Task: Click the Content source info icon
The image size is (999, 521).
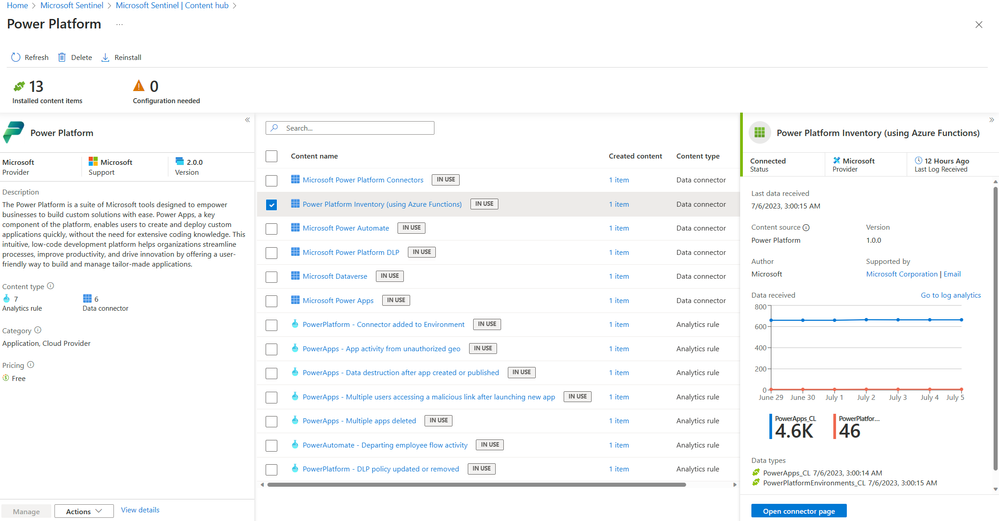Action: tap(806, 227)
